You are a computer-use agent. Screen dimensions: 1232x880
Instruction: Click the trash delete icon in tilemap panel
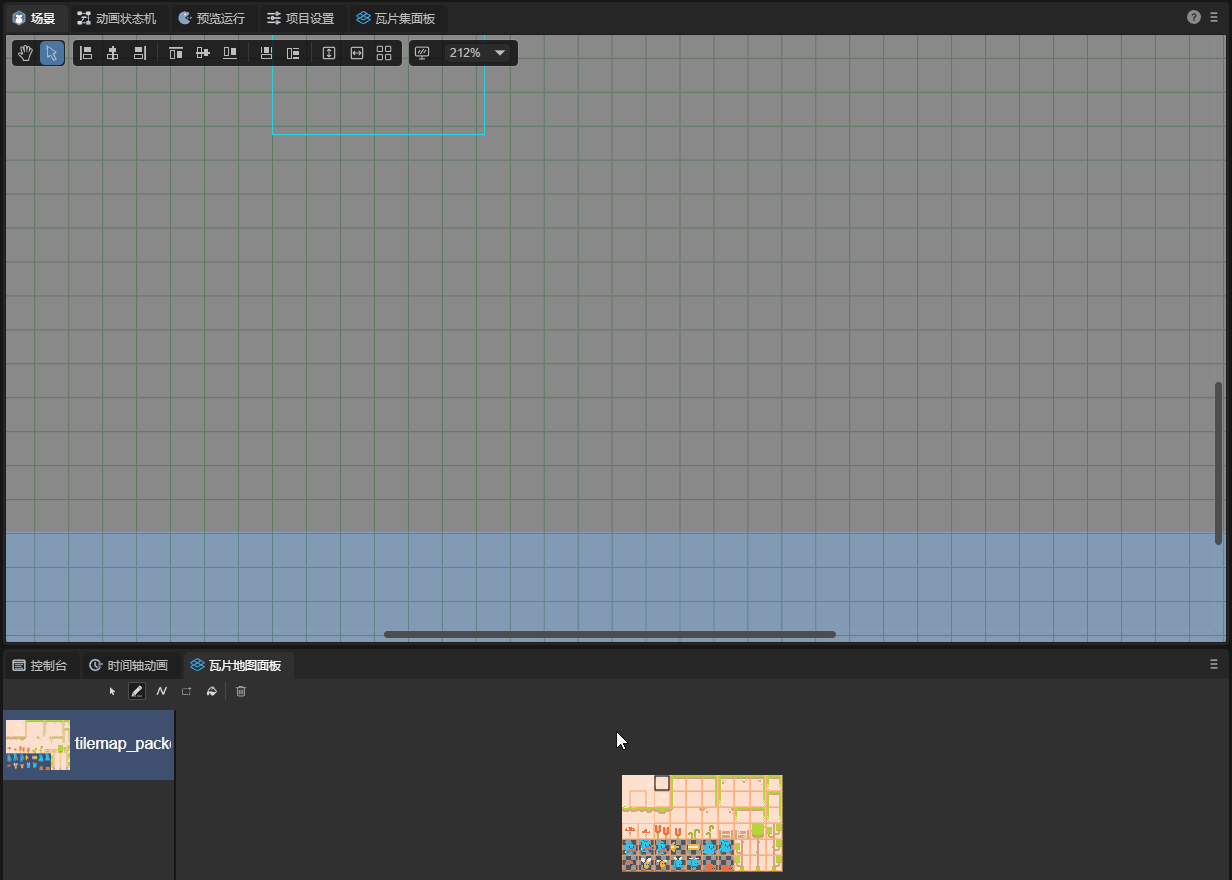pyautogui.click(x=241, y=691)
